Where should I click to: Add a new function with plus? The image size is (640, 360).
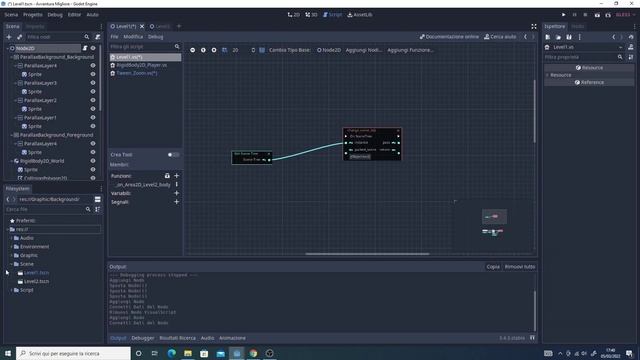tap(176, 176)
